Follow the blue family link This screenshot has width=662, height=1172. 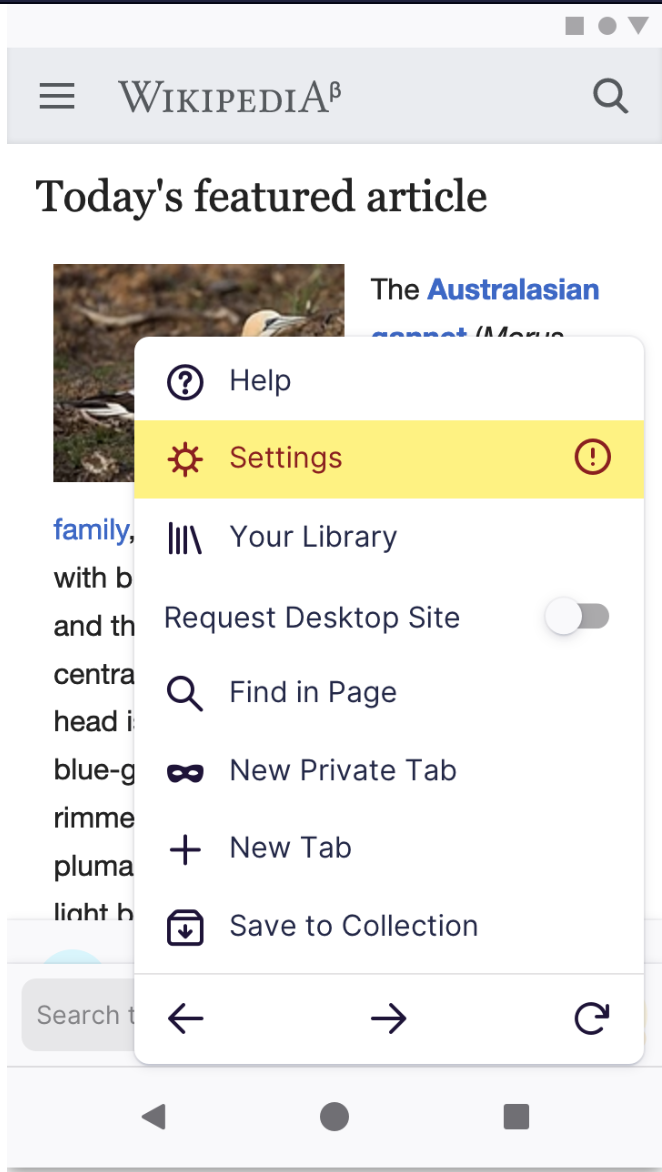point(90,529)
